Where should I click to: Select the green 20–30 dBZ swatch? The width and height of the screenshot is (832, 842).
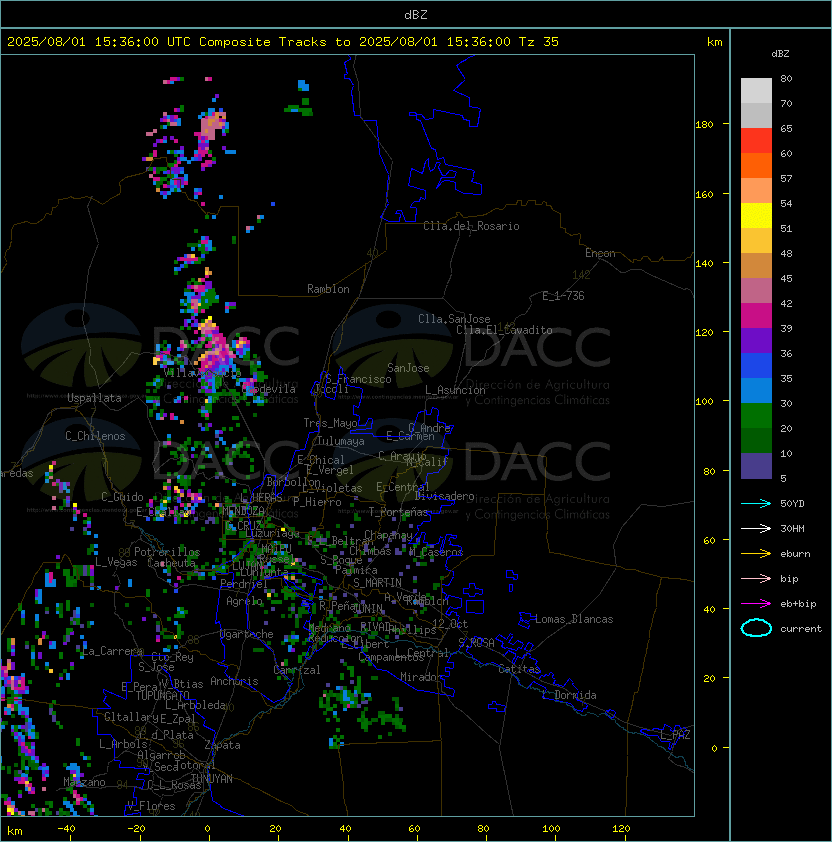click(756, 416)
